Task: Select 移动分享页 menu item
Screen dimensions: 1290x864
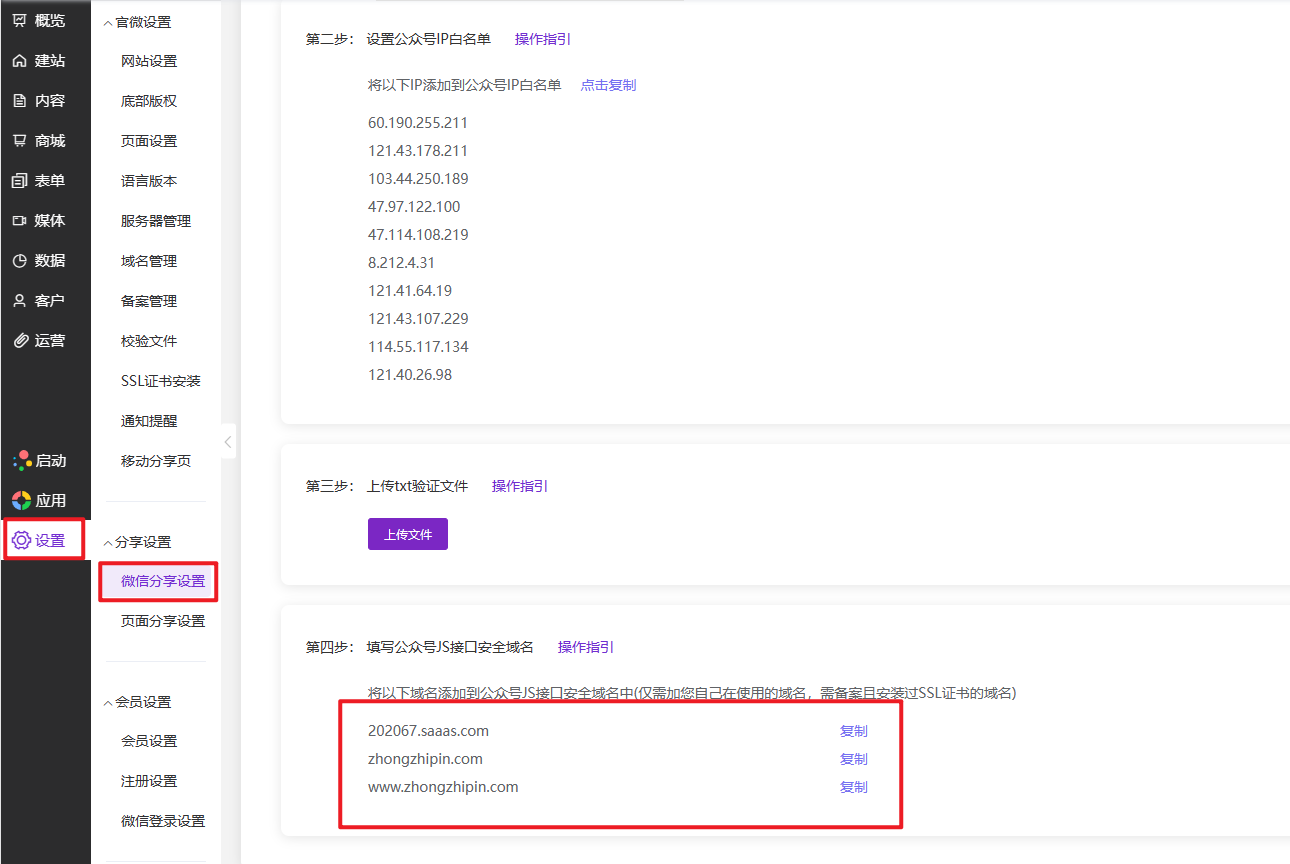Action: [x=156, y=461]
